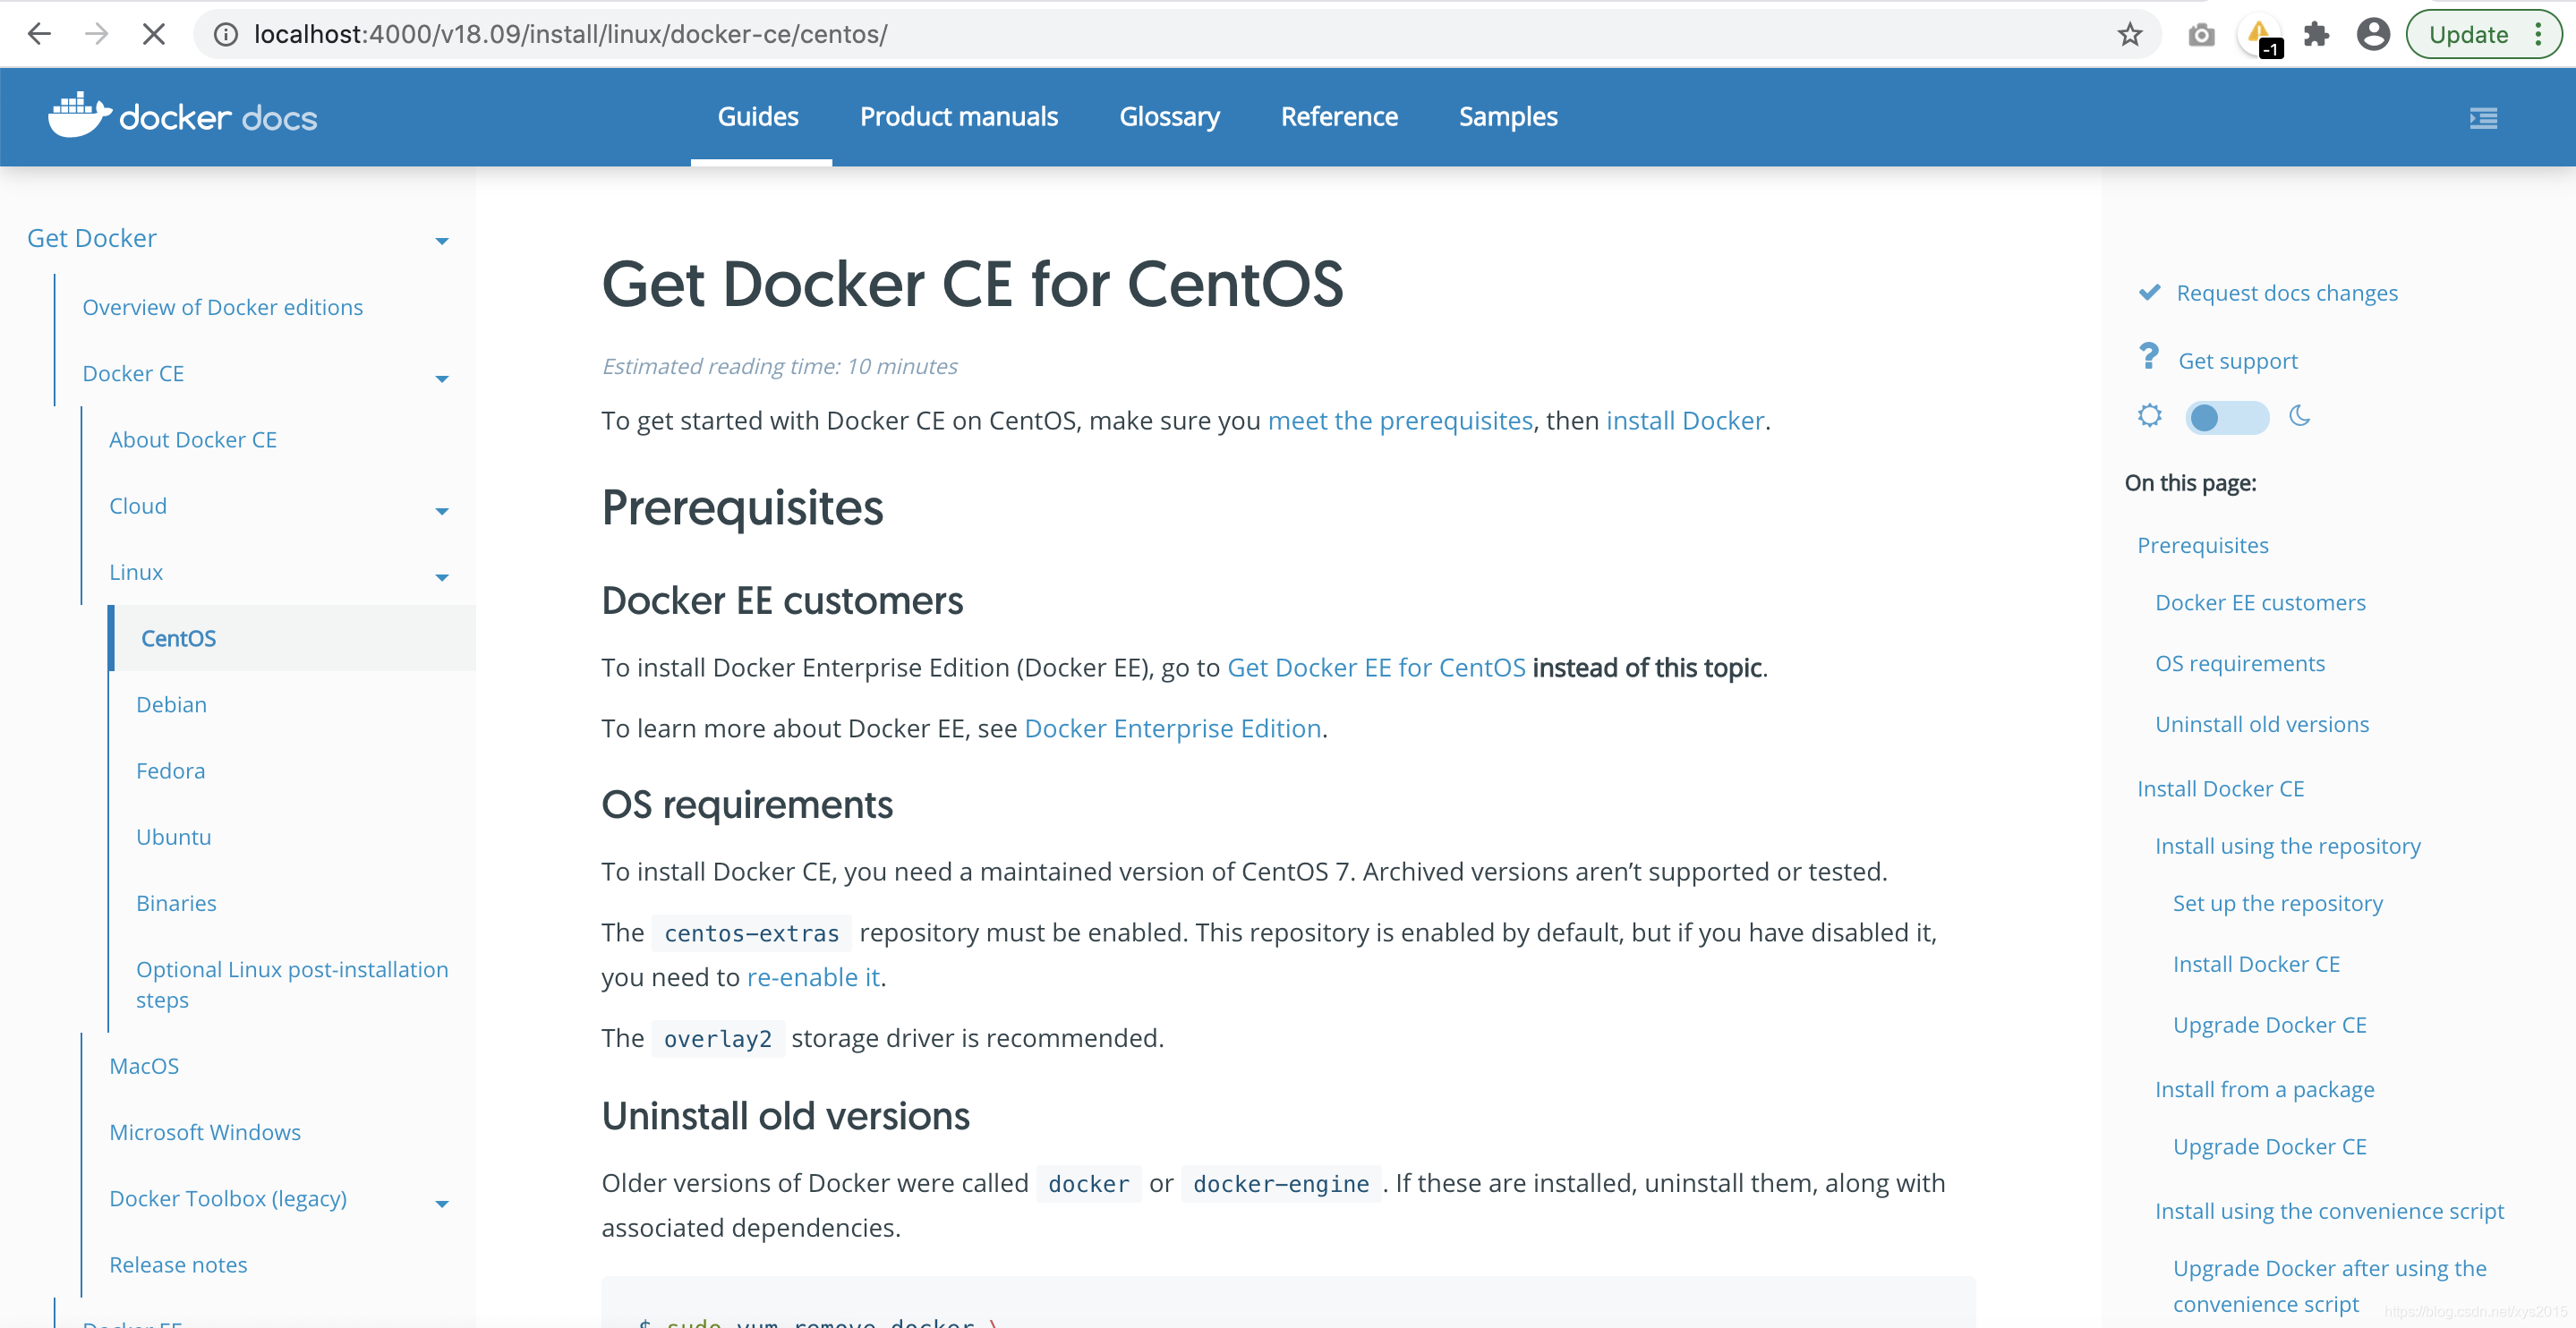Image resolution: width=2576 pixels, height=1328 pixels.
Task: Click Request docs changes link
Action: 2287,293
